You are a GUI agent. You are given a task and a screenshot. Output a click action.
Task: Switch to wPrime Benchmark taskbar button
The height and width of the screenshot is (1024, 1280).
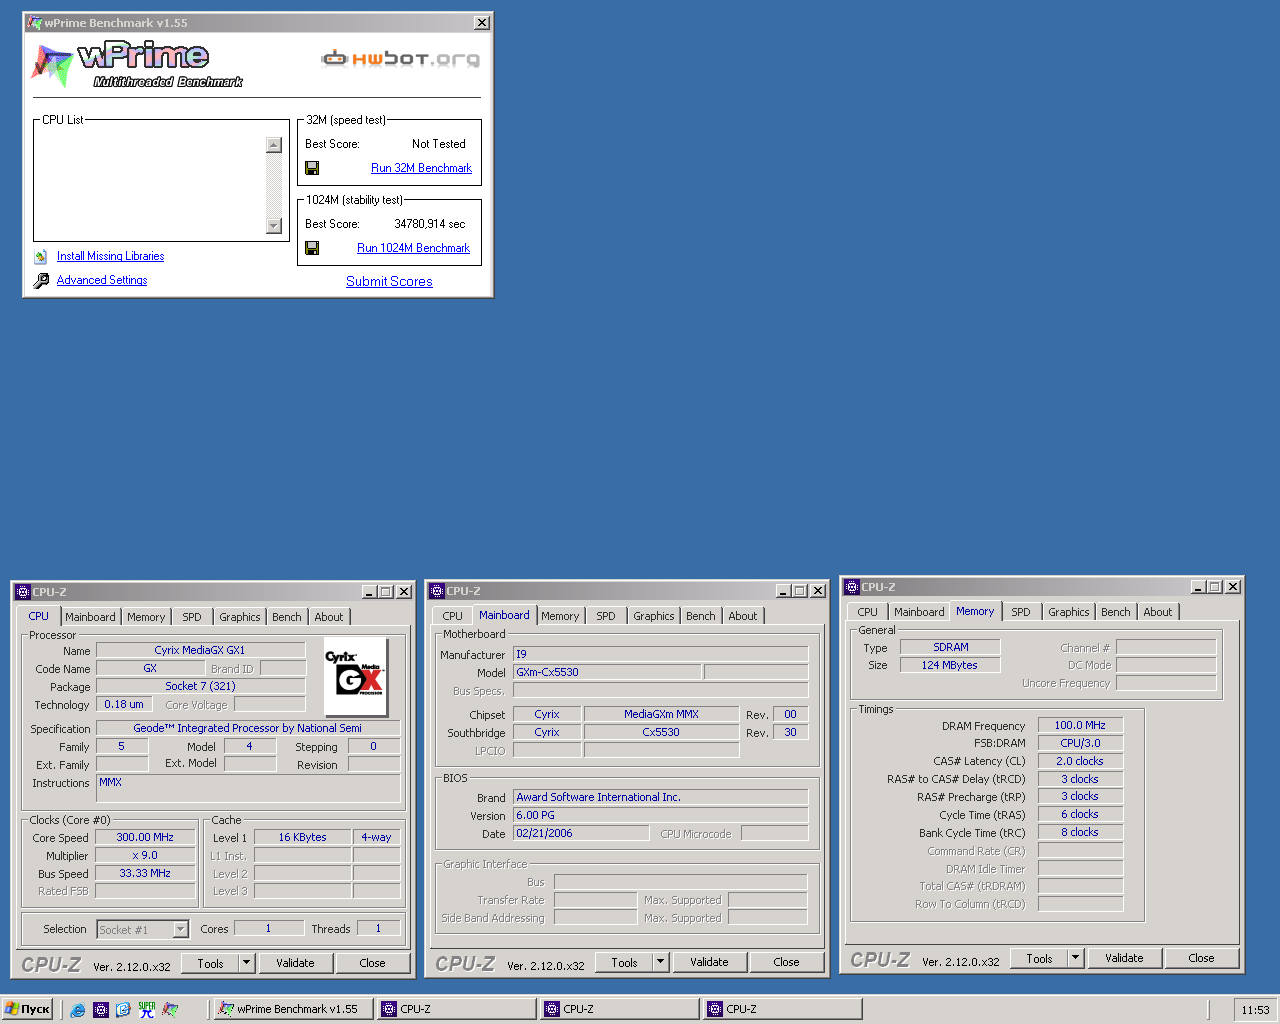(x=293, y=1009)
